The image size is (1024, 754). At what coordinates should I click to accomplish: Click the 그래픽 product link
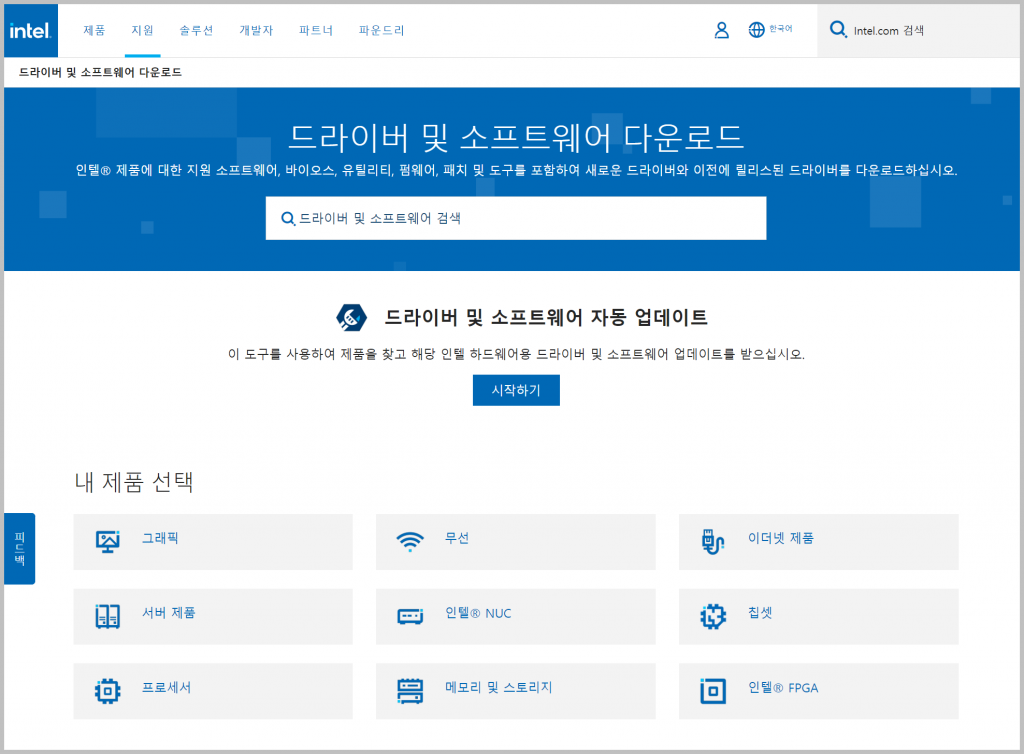[x=161, y=539]
